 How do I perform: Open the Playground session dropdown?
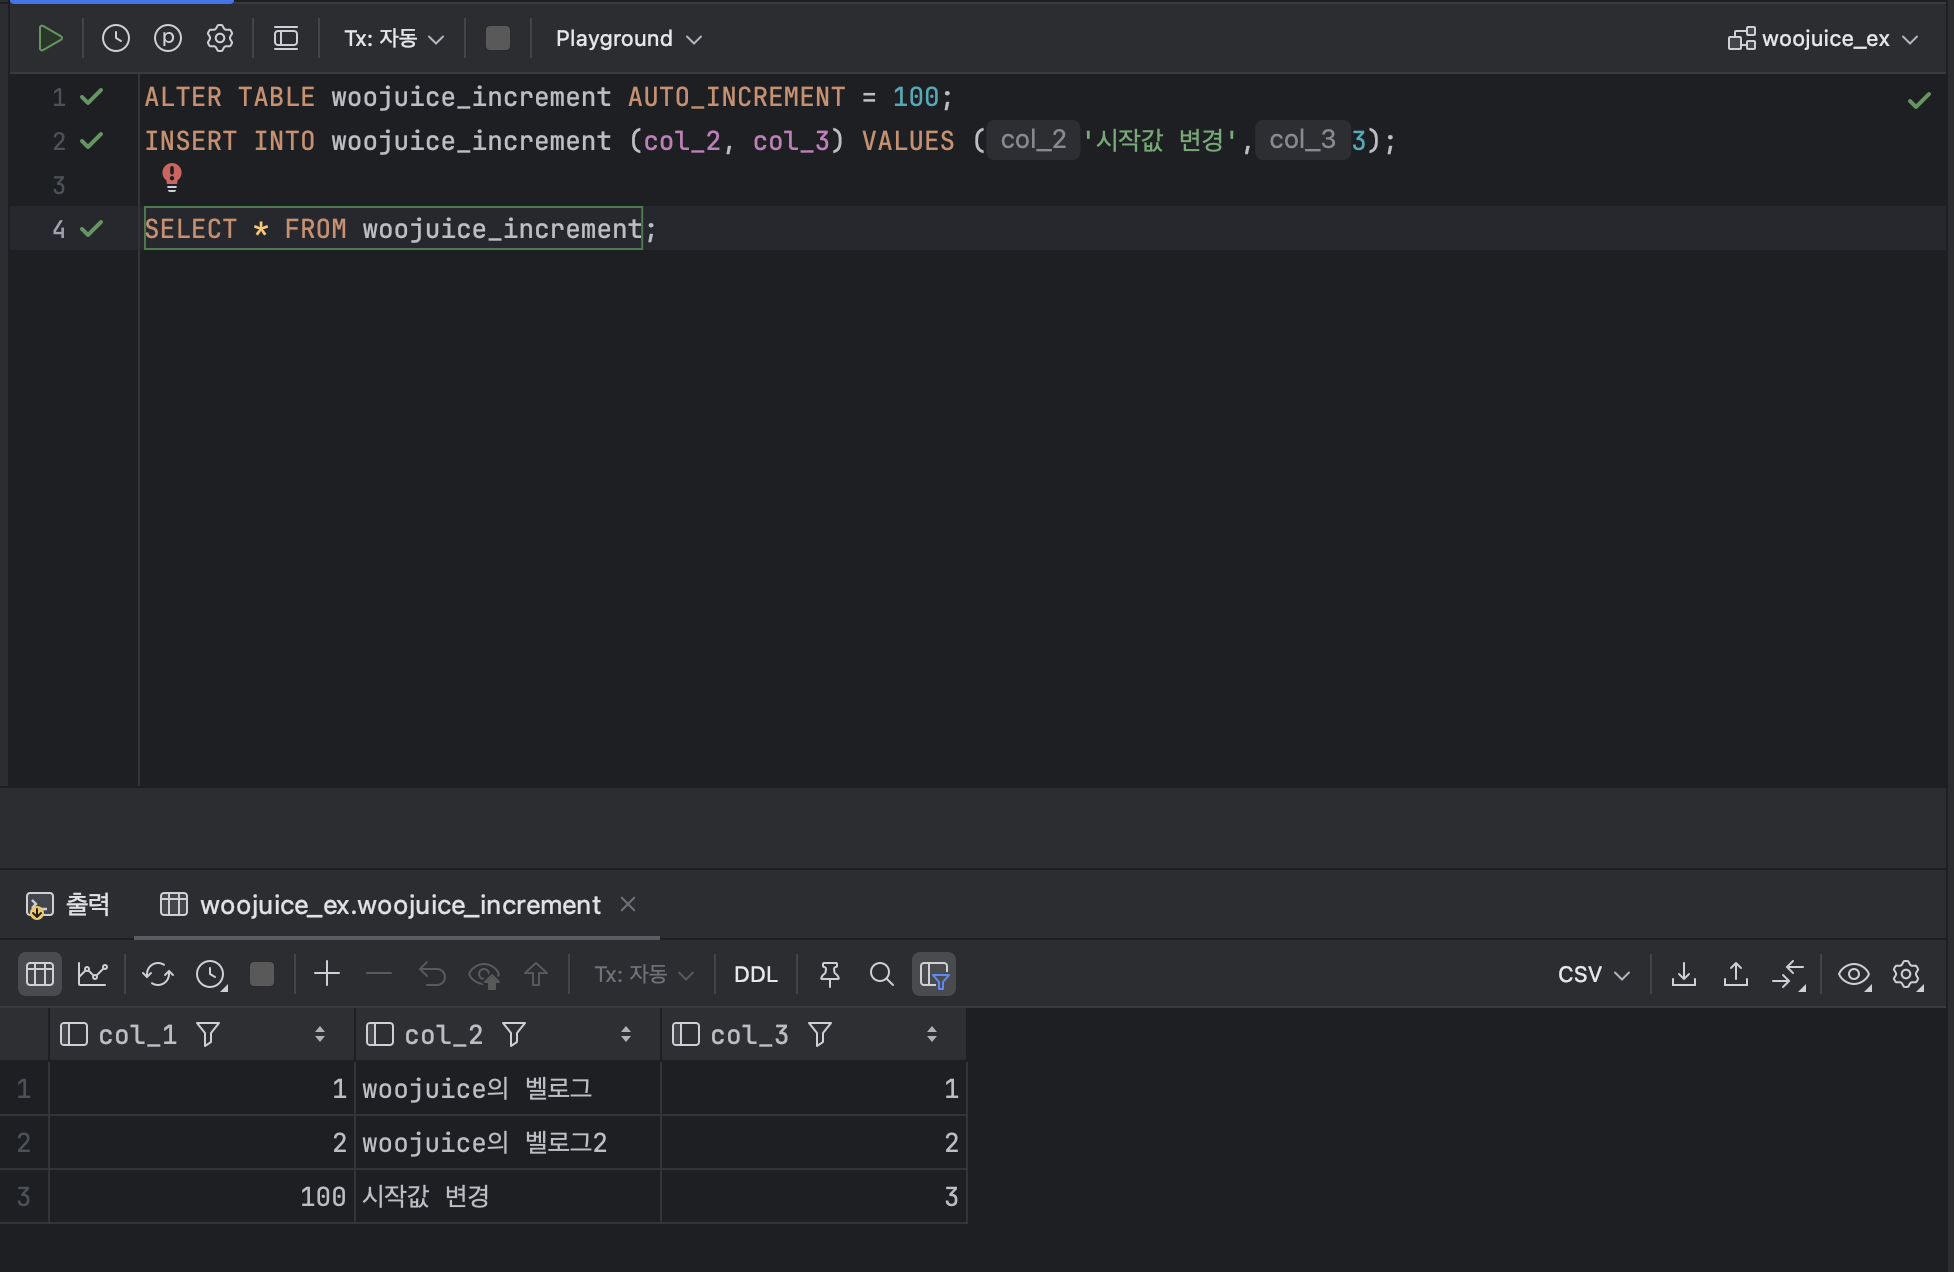629,39
